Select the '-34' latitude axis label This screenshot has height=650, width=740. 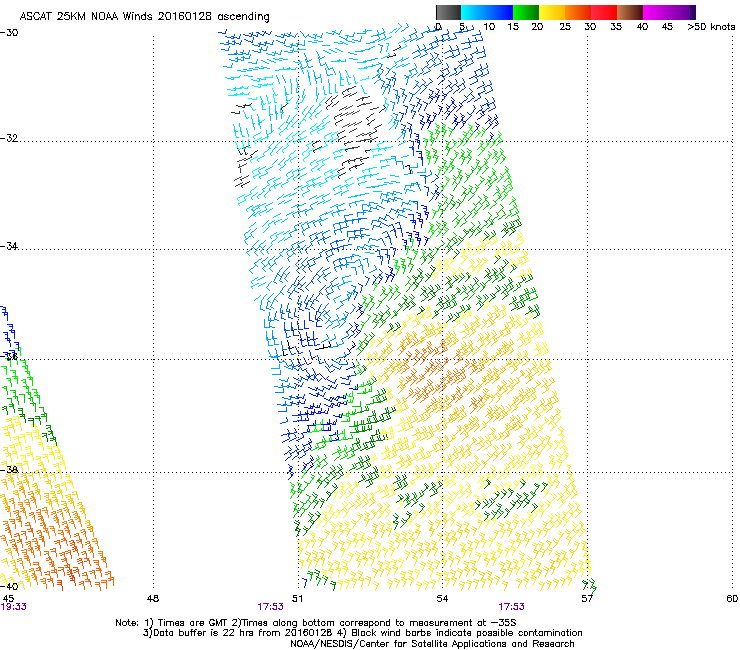pyautogui.click(x=9, y=246)
